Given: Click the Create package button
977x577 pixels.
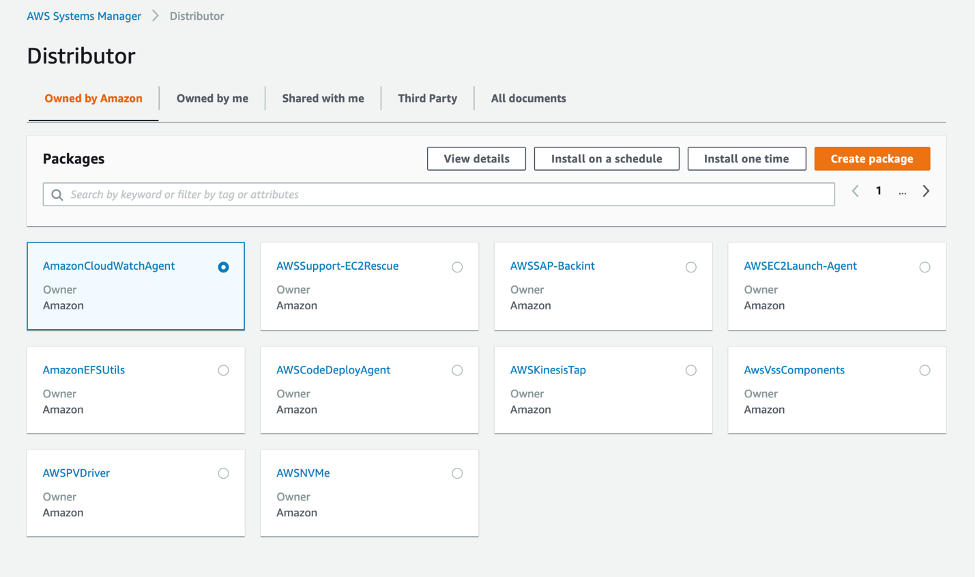Looking at the screenshot, I should tap(869, 158).
